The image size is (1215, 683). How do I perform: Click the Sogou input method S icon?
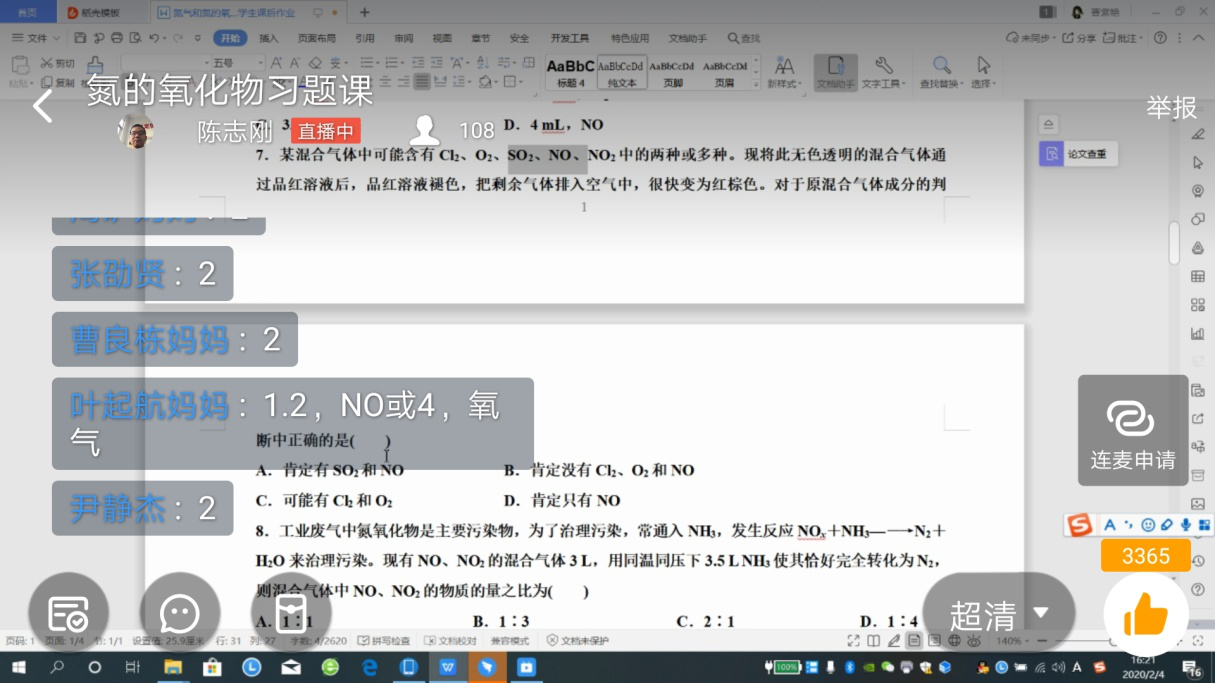click(x=1079, y=525)
